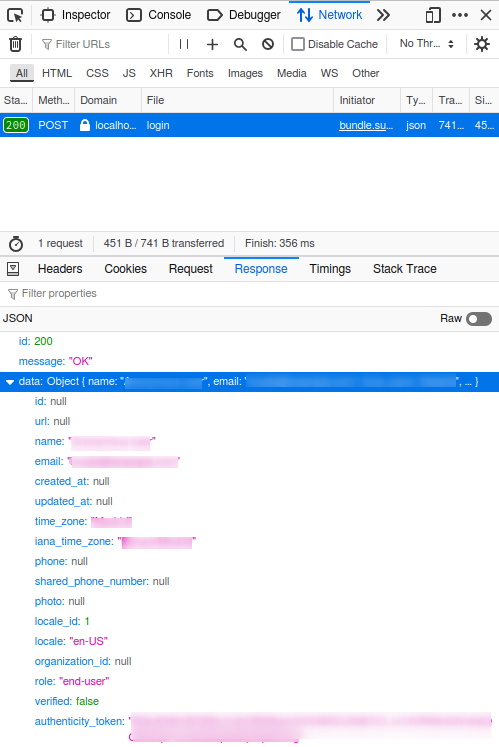This screenshot has width=499, height=747.
Task: Sort by the Domain column header
Action: point(108,101)
